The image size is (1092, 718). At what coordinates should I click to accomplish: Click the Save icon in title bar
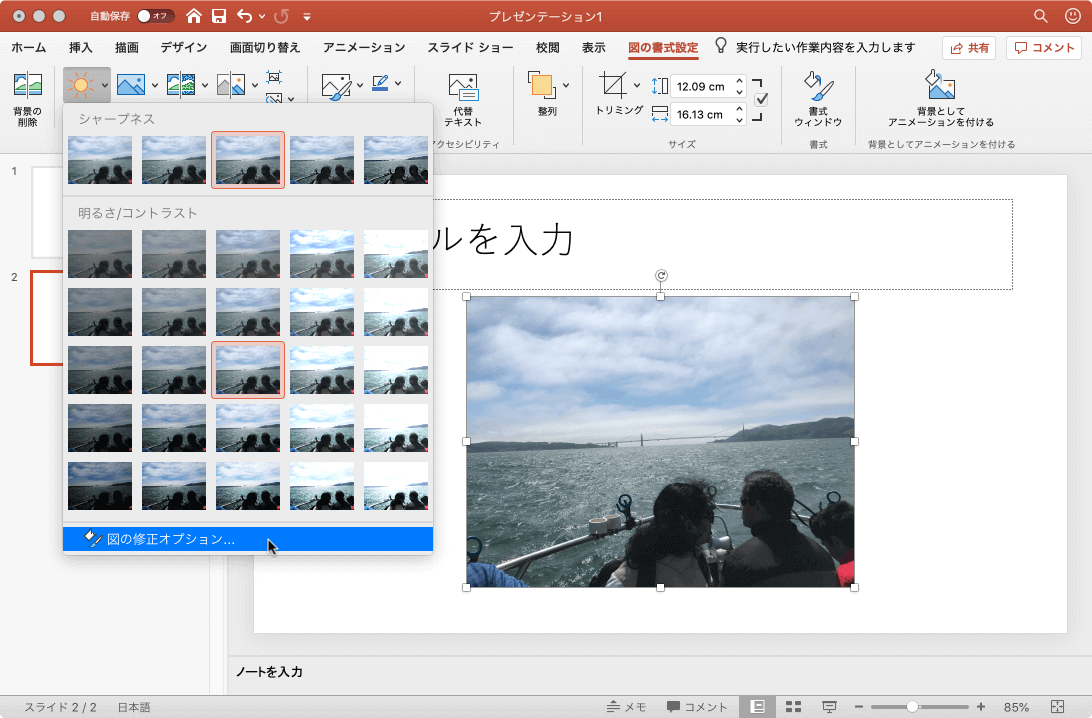218,16
